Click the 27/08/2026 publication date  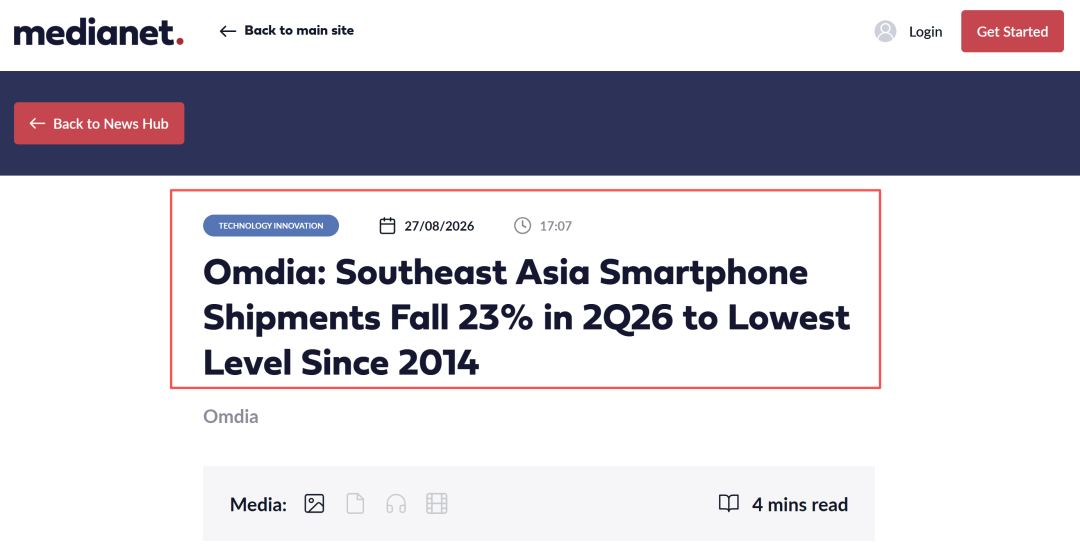point(439,226)
